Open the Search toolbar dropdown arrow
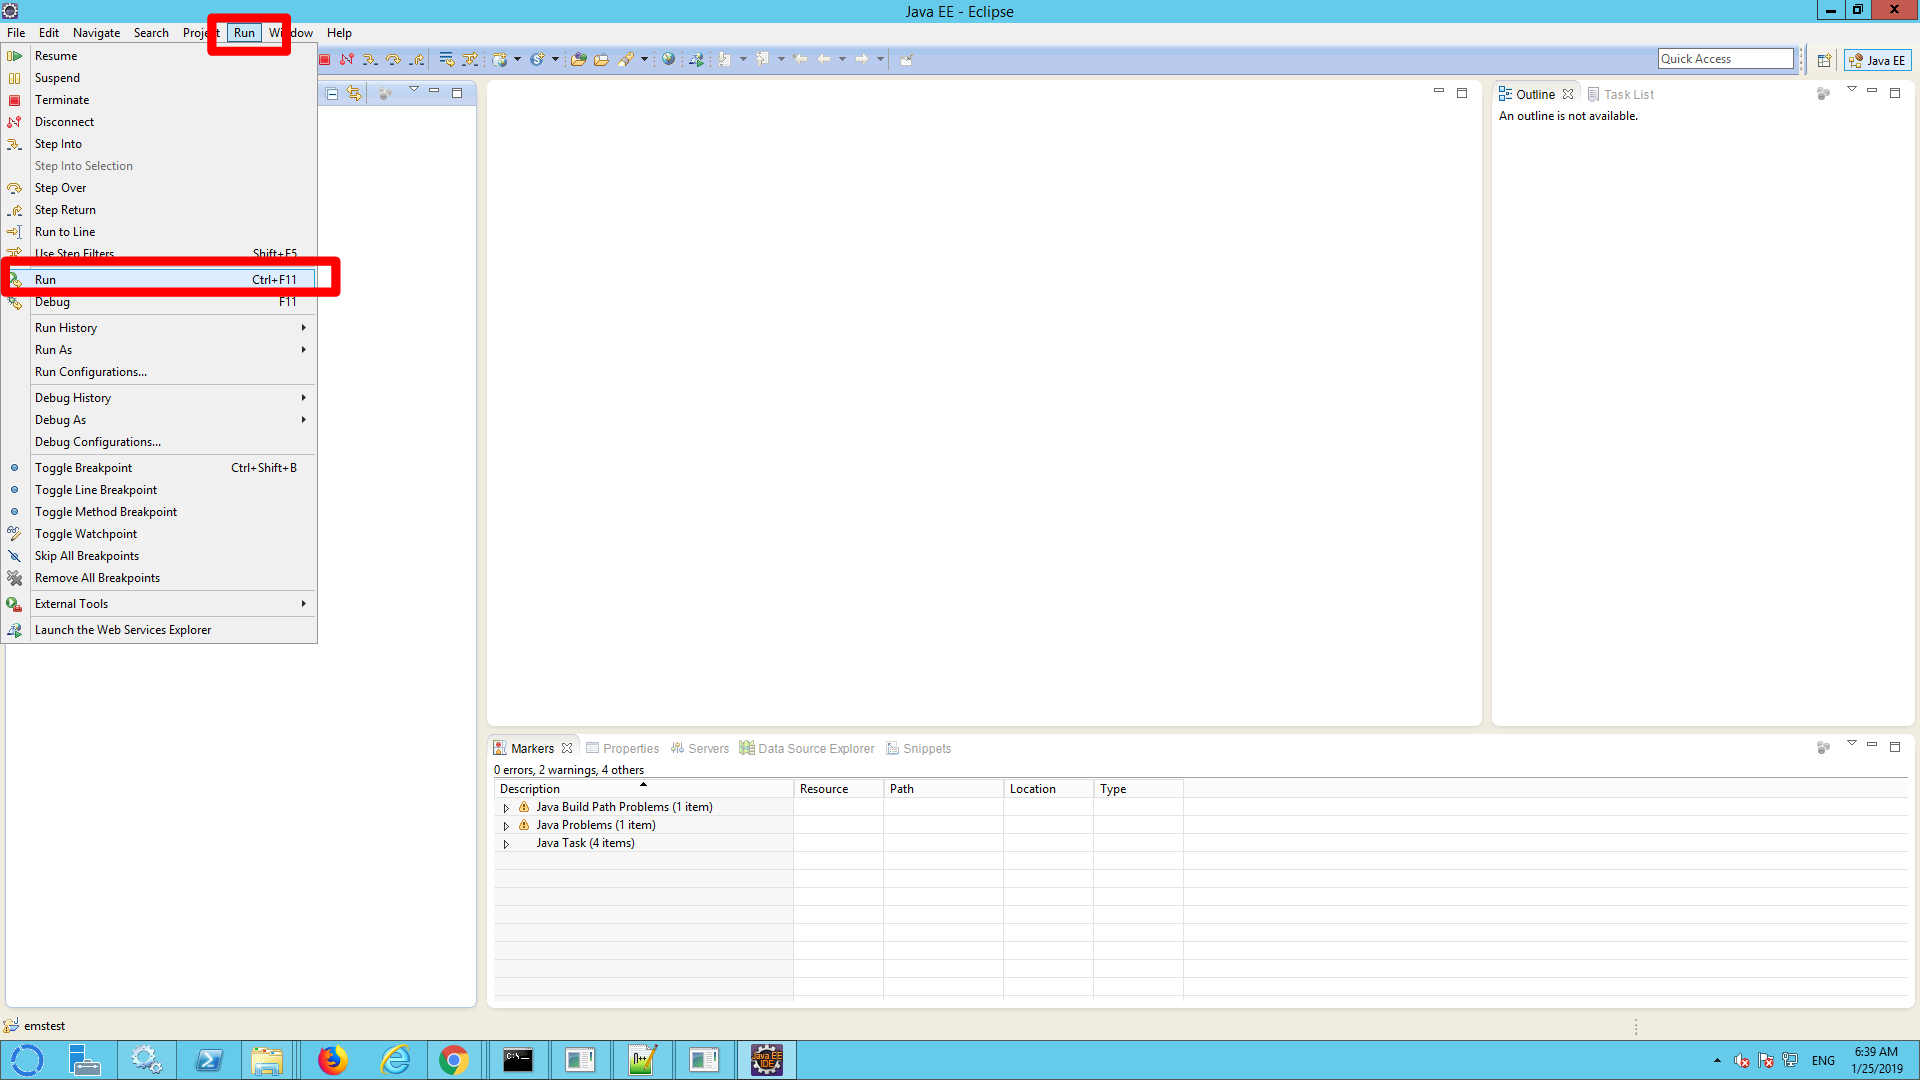 (x=644, y=59)
